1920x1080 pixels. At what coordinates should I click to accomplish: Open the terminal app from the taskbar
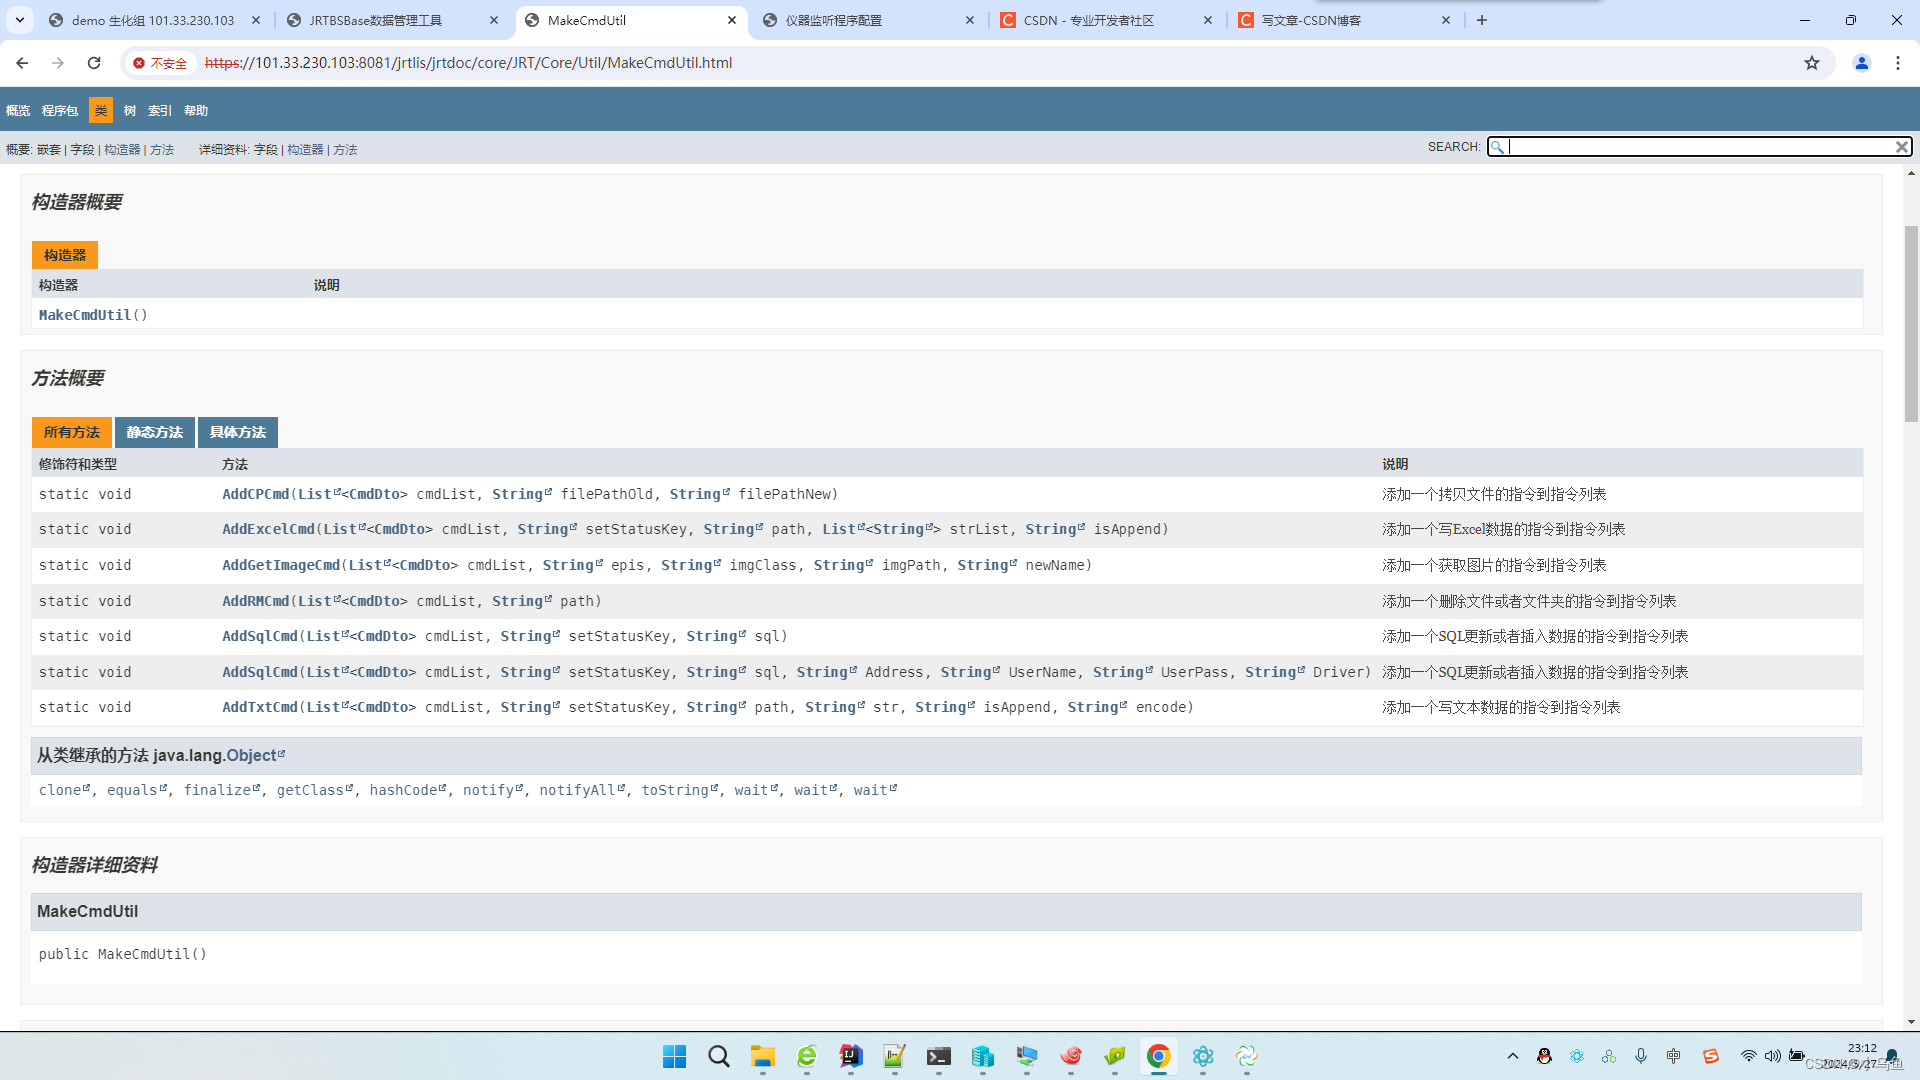click(939, 1056)
